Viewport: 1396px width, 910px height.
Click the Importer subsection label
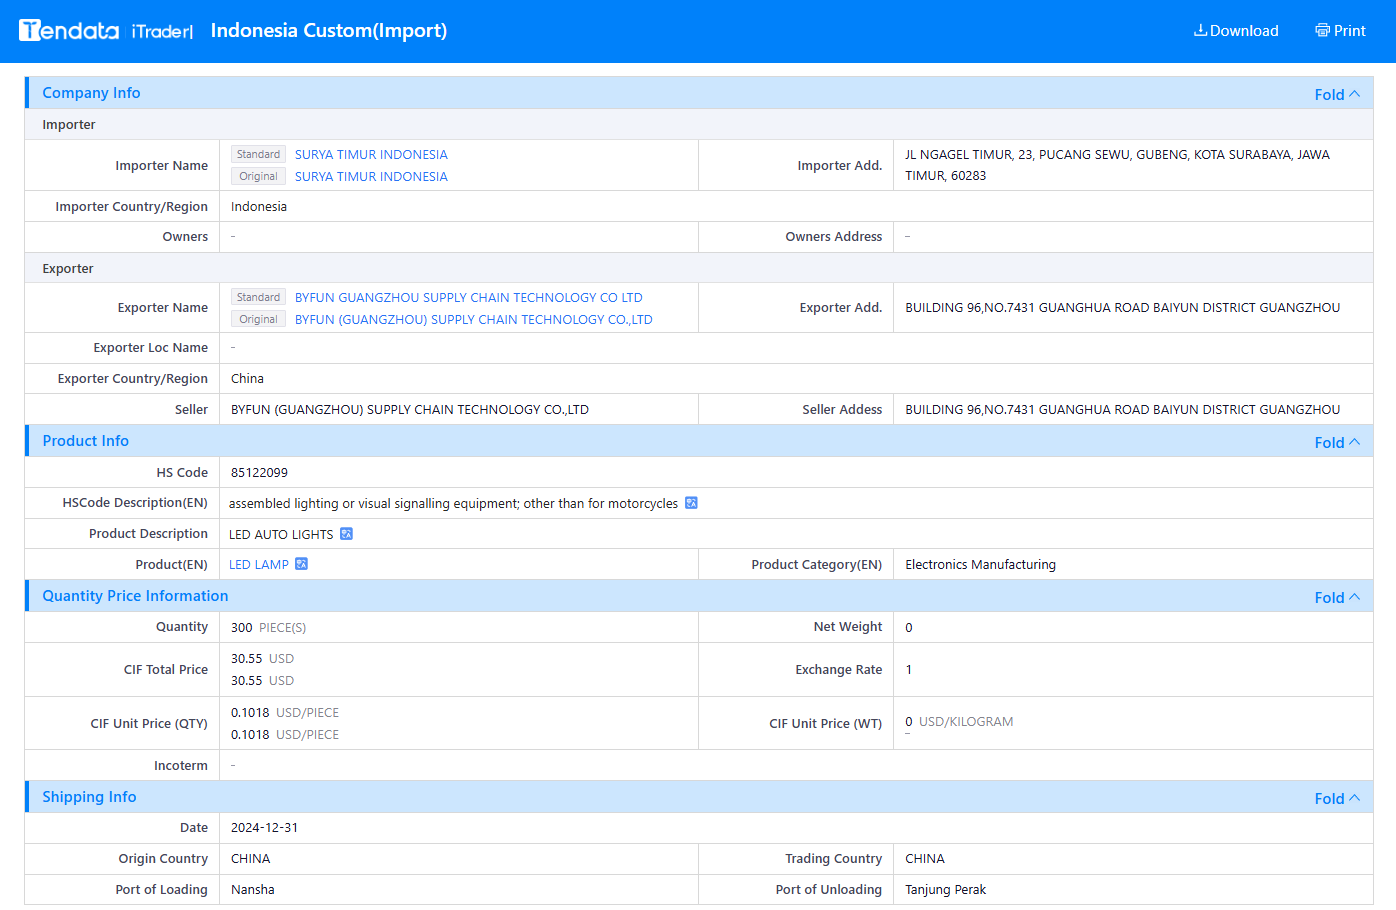[x=69, y=124]
